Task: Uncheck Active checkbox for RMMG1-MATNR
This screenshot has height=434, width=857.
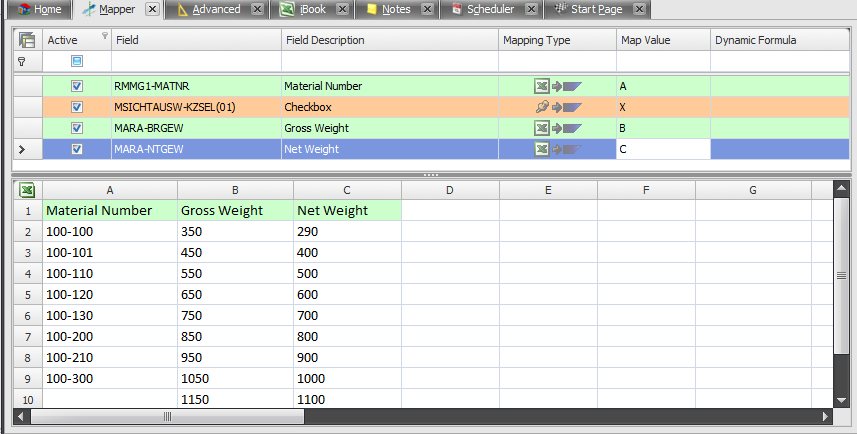Action: (77, 86)
